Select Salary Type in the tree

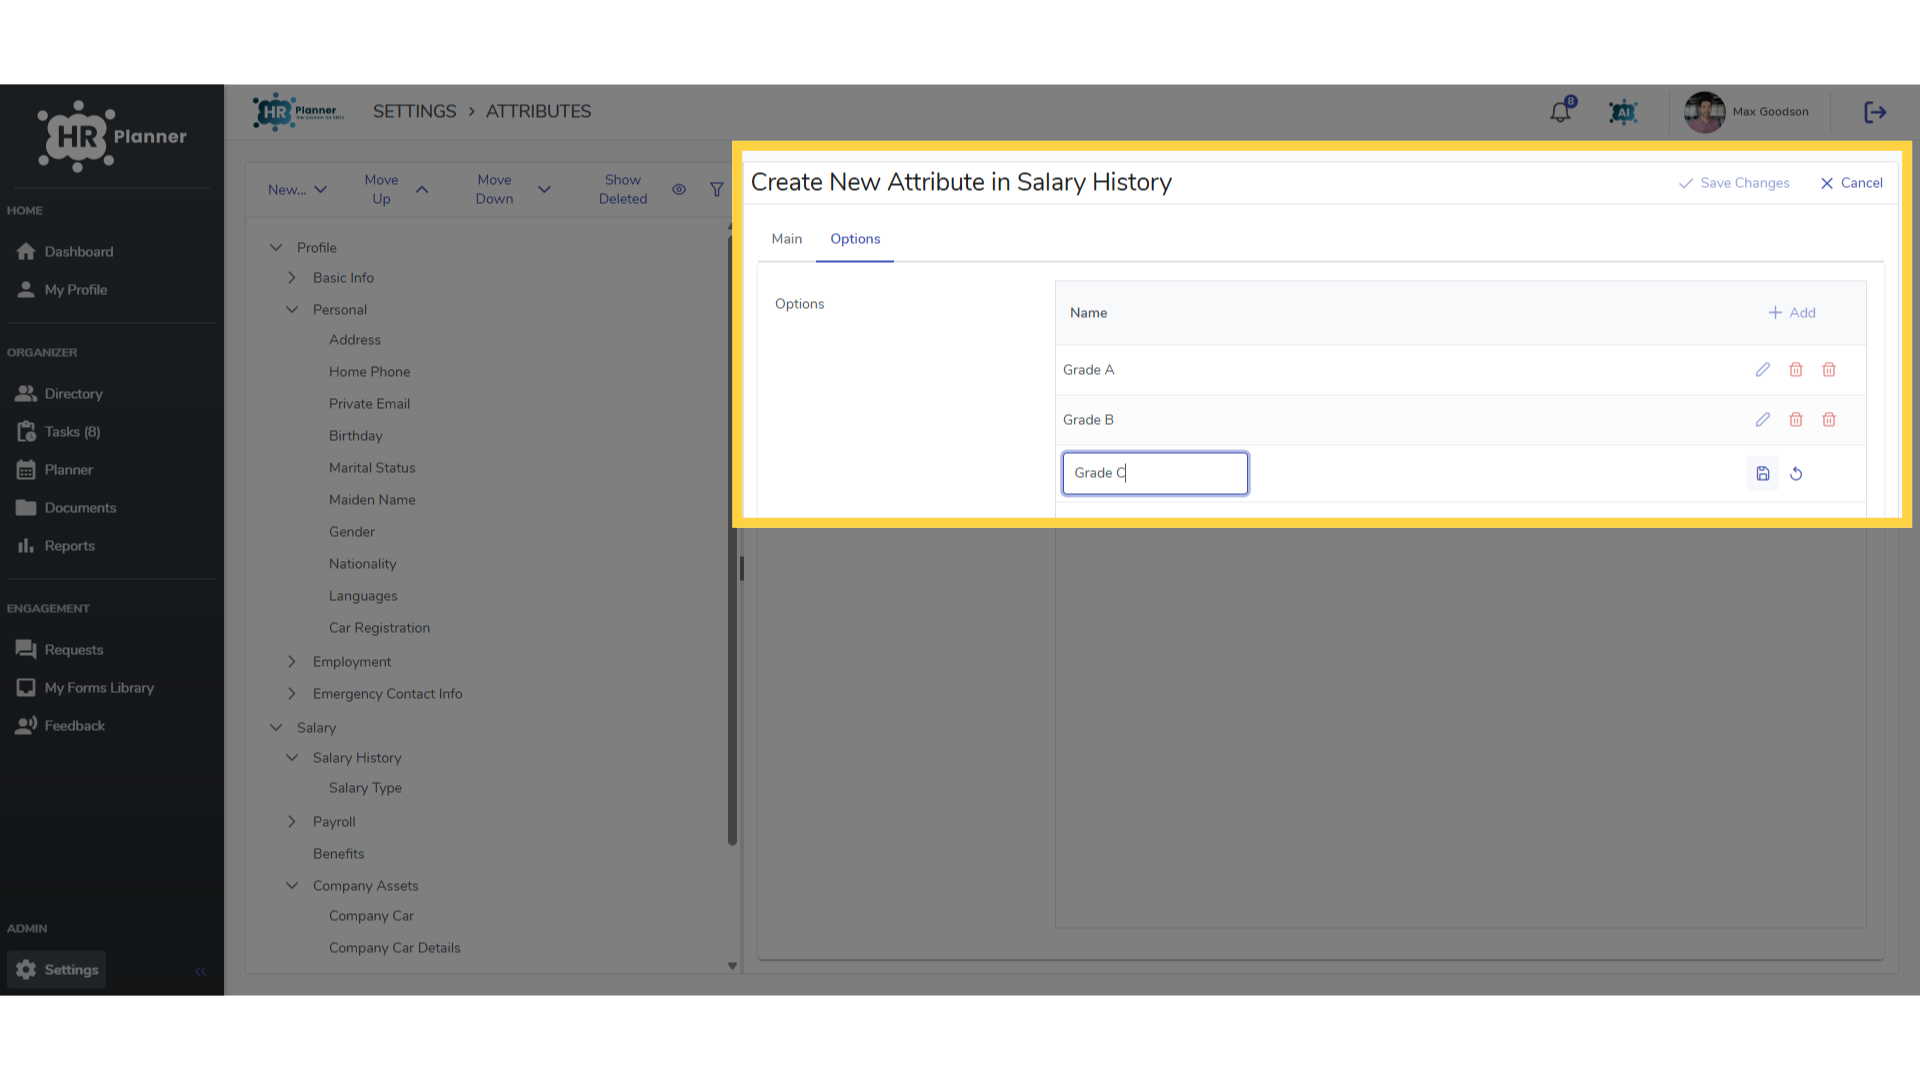(x=365, y=788)
